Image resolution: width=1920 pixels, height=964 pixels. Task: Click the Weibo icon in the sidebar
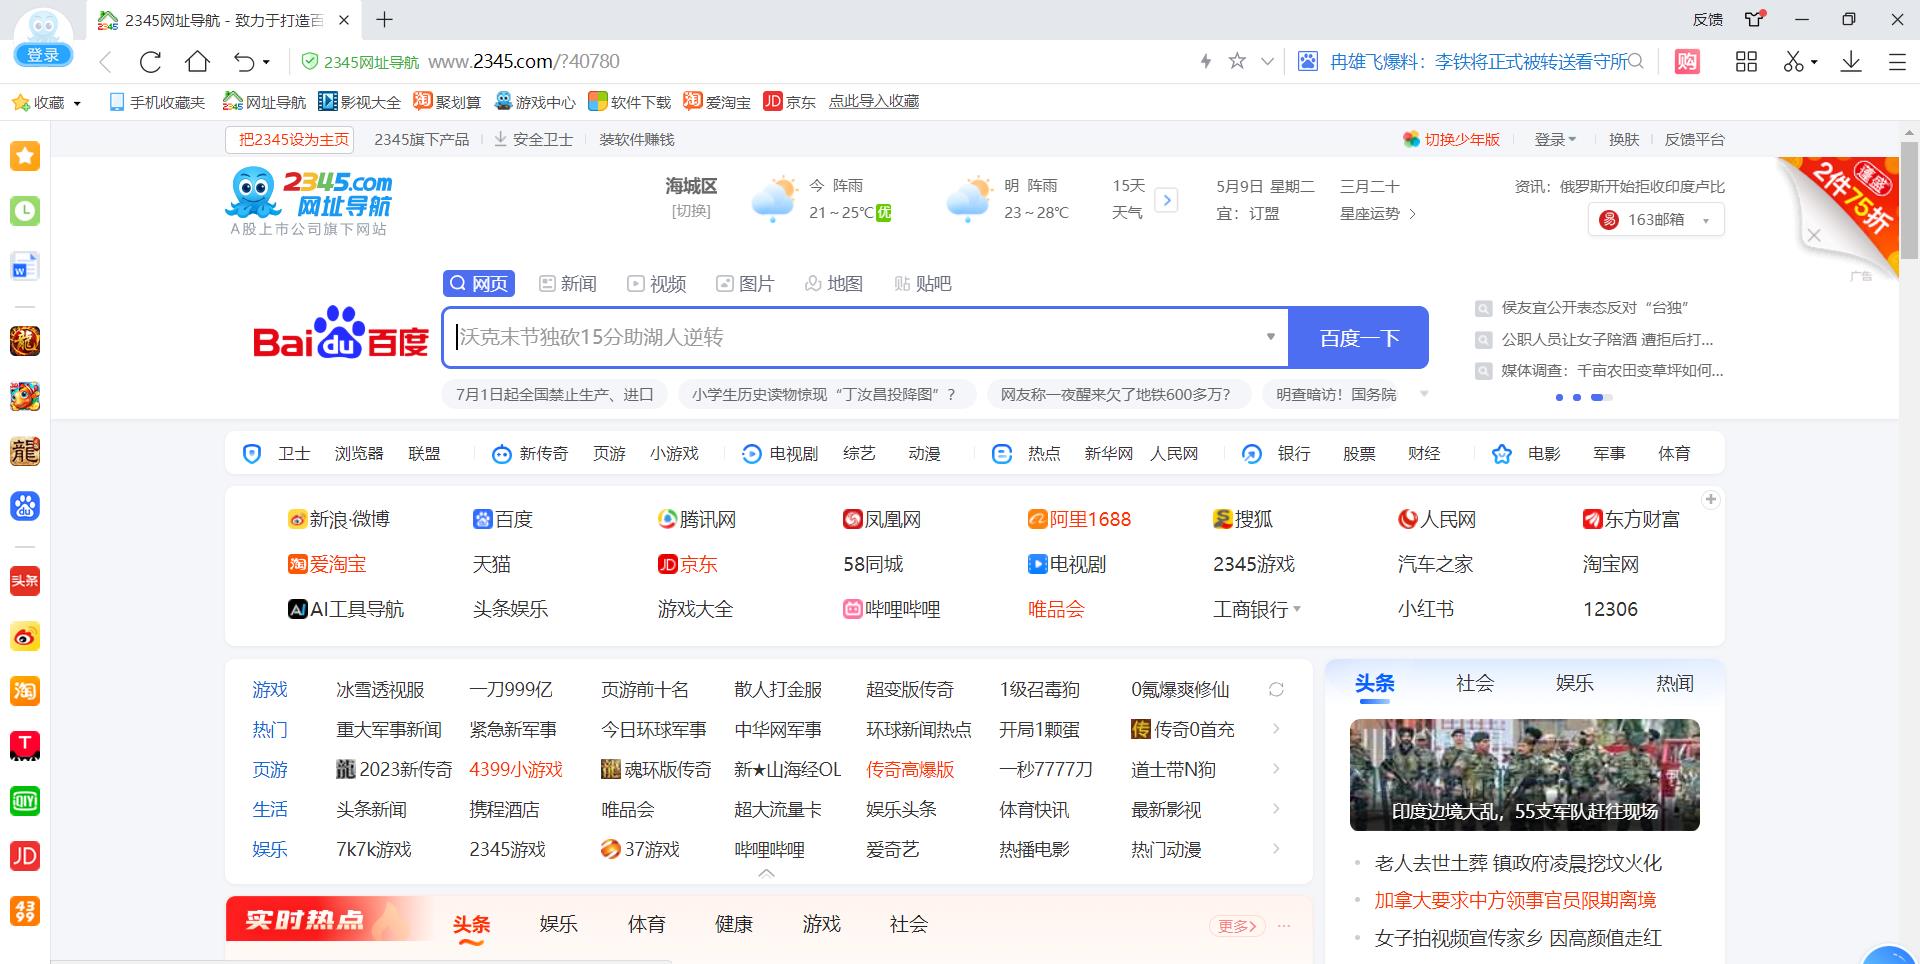click(x=25, y=636)
